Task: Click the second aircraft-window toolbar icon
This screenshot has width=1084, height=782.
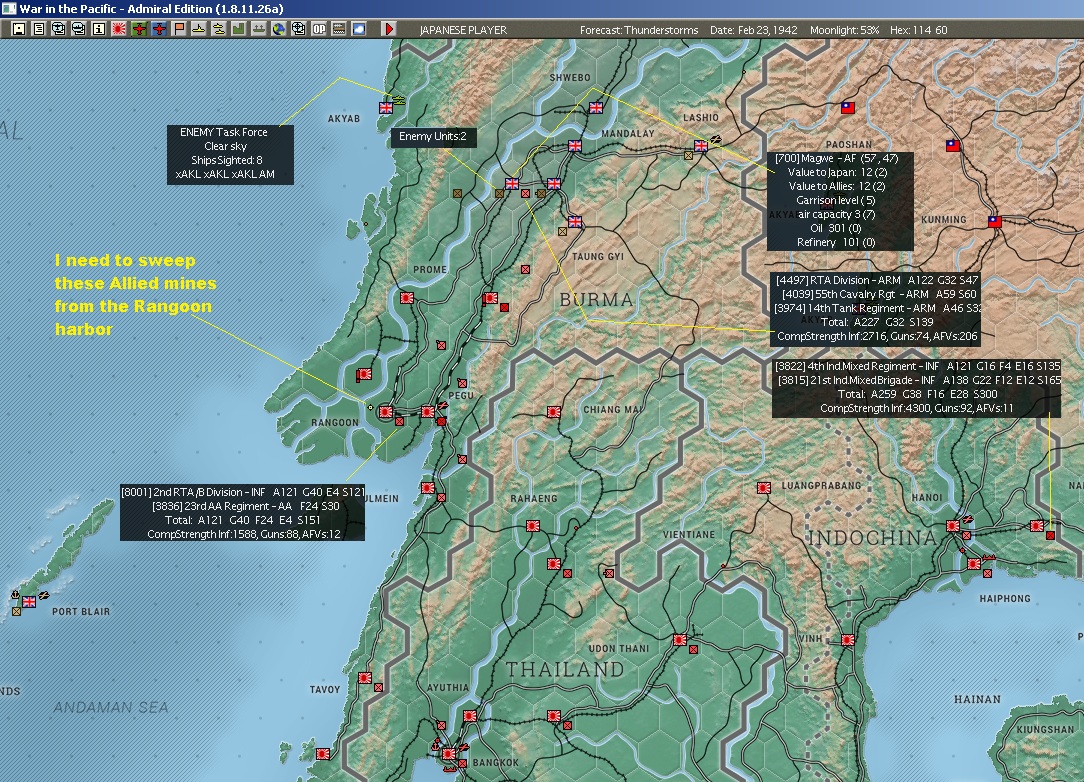Action: point(79,29)
